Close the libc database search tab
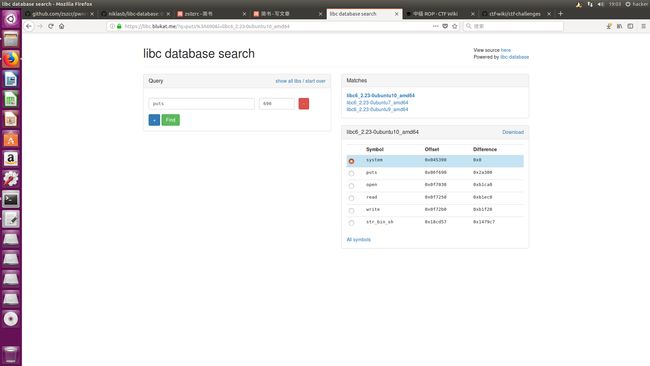 coord(396,14)
